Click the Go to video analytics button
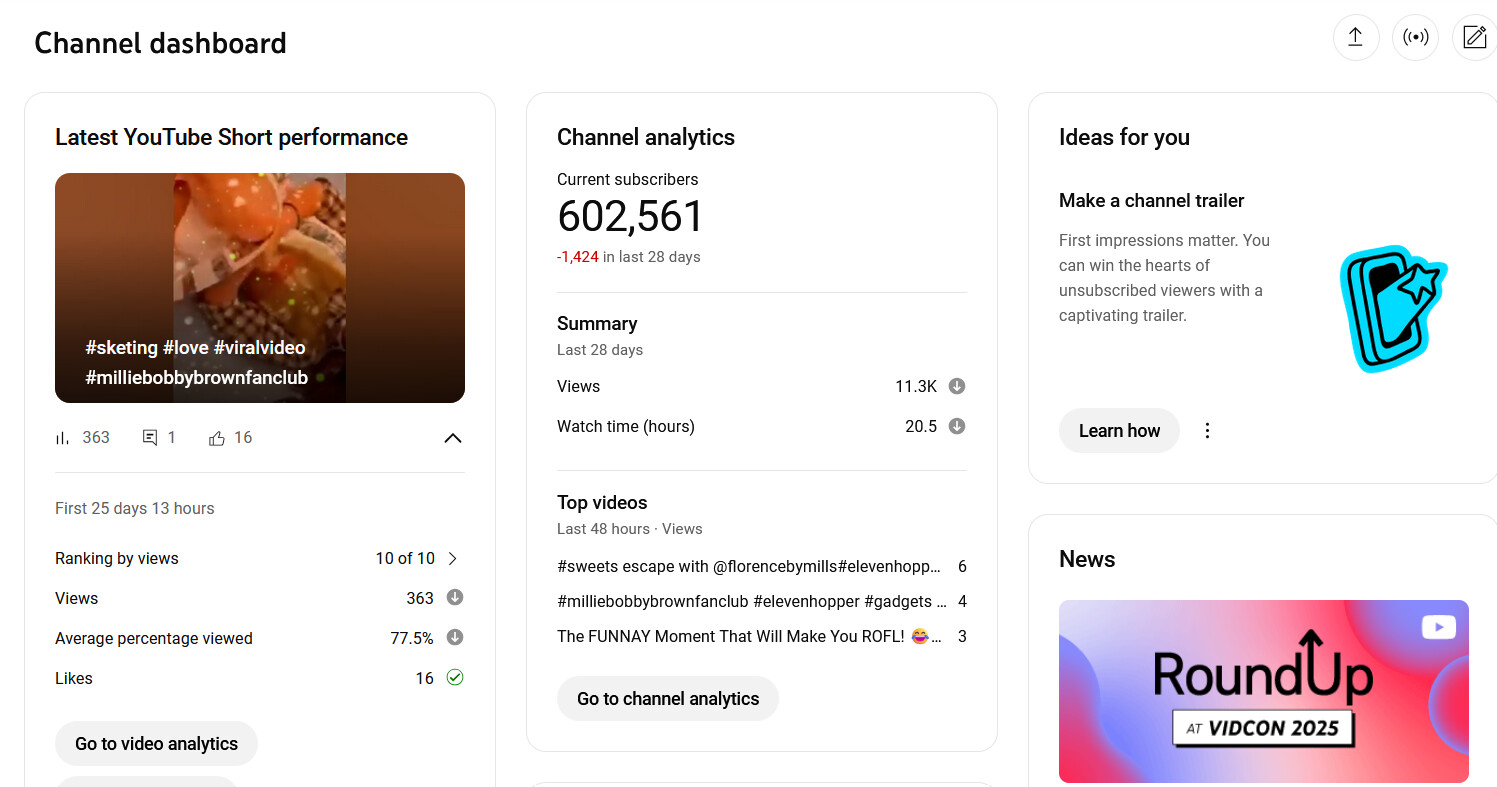 point(156,744)
